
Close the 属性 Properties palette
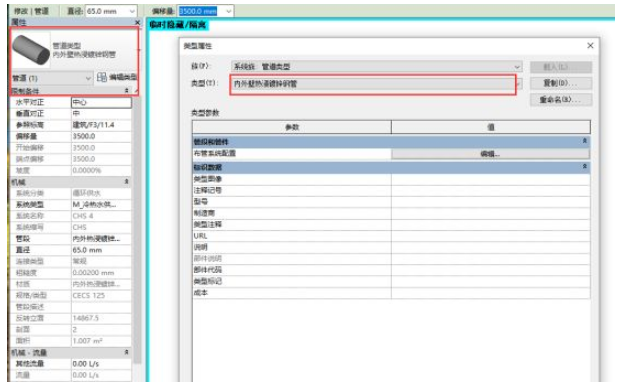click(137, 22)
